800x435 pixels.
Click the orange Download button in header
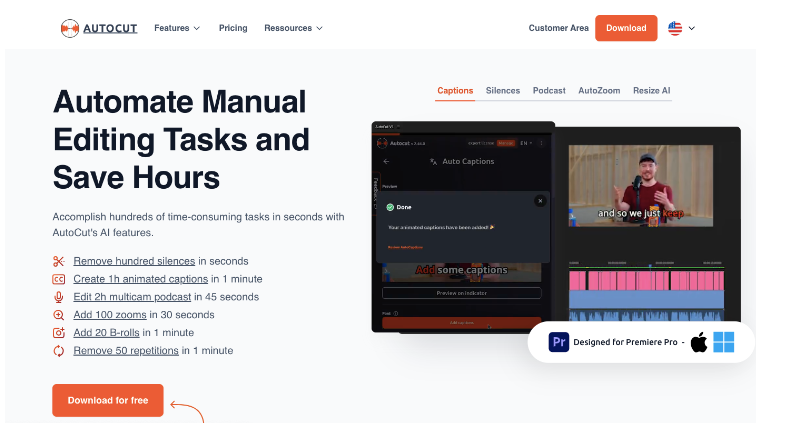(626, 28)
